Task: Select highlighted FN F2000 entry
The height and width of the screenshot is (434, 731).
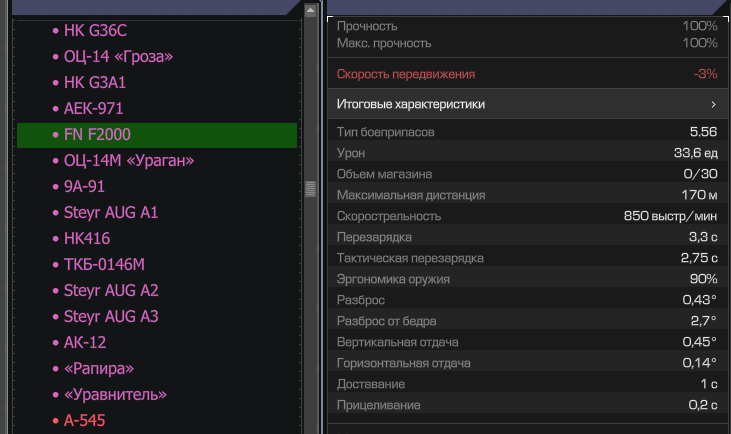Action: pos(157,135)
